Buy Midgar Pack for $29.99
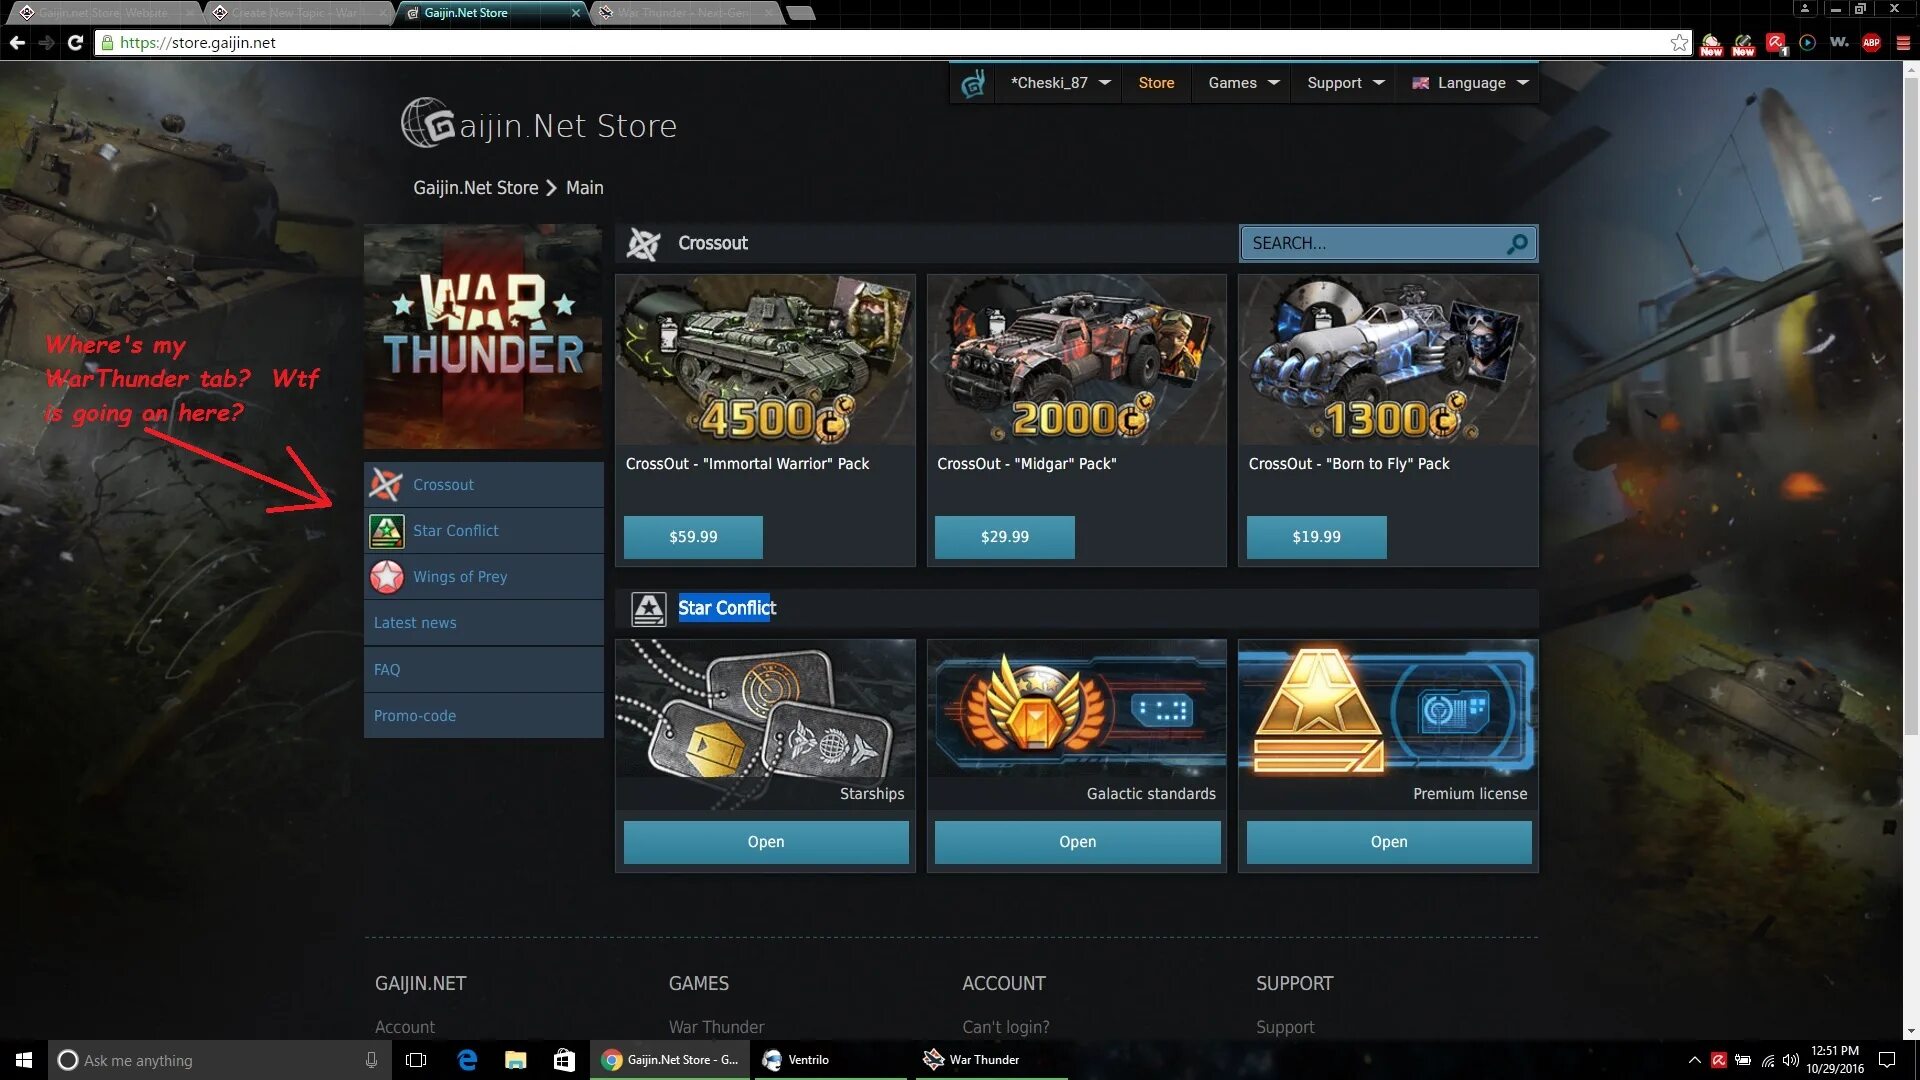The image size is (1920, 1080). 1004,537
